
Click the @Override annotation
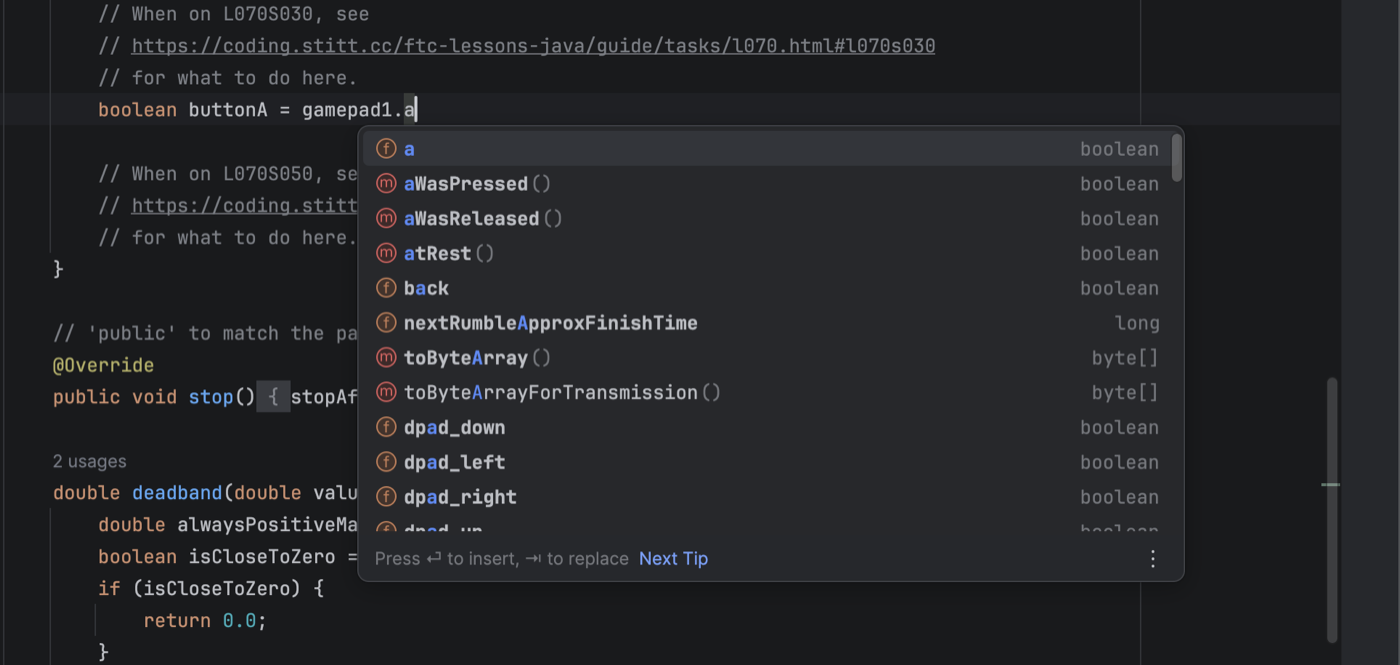coord(103,365)
